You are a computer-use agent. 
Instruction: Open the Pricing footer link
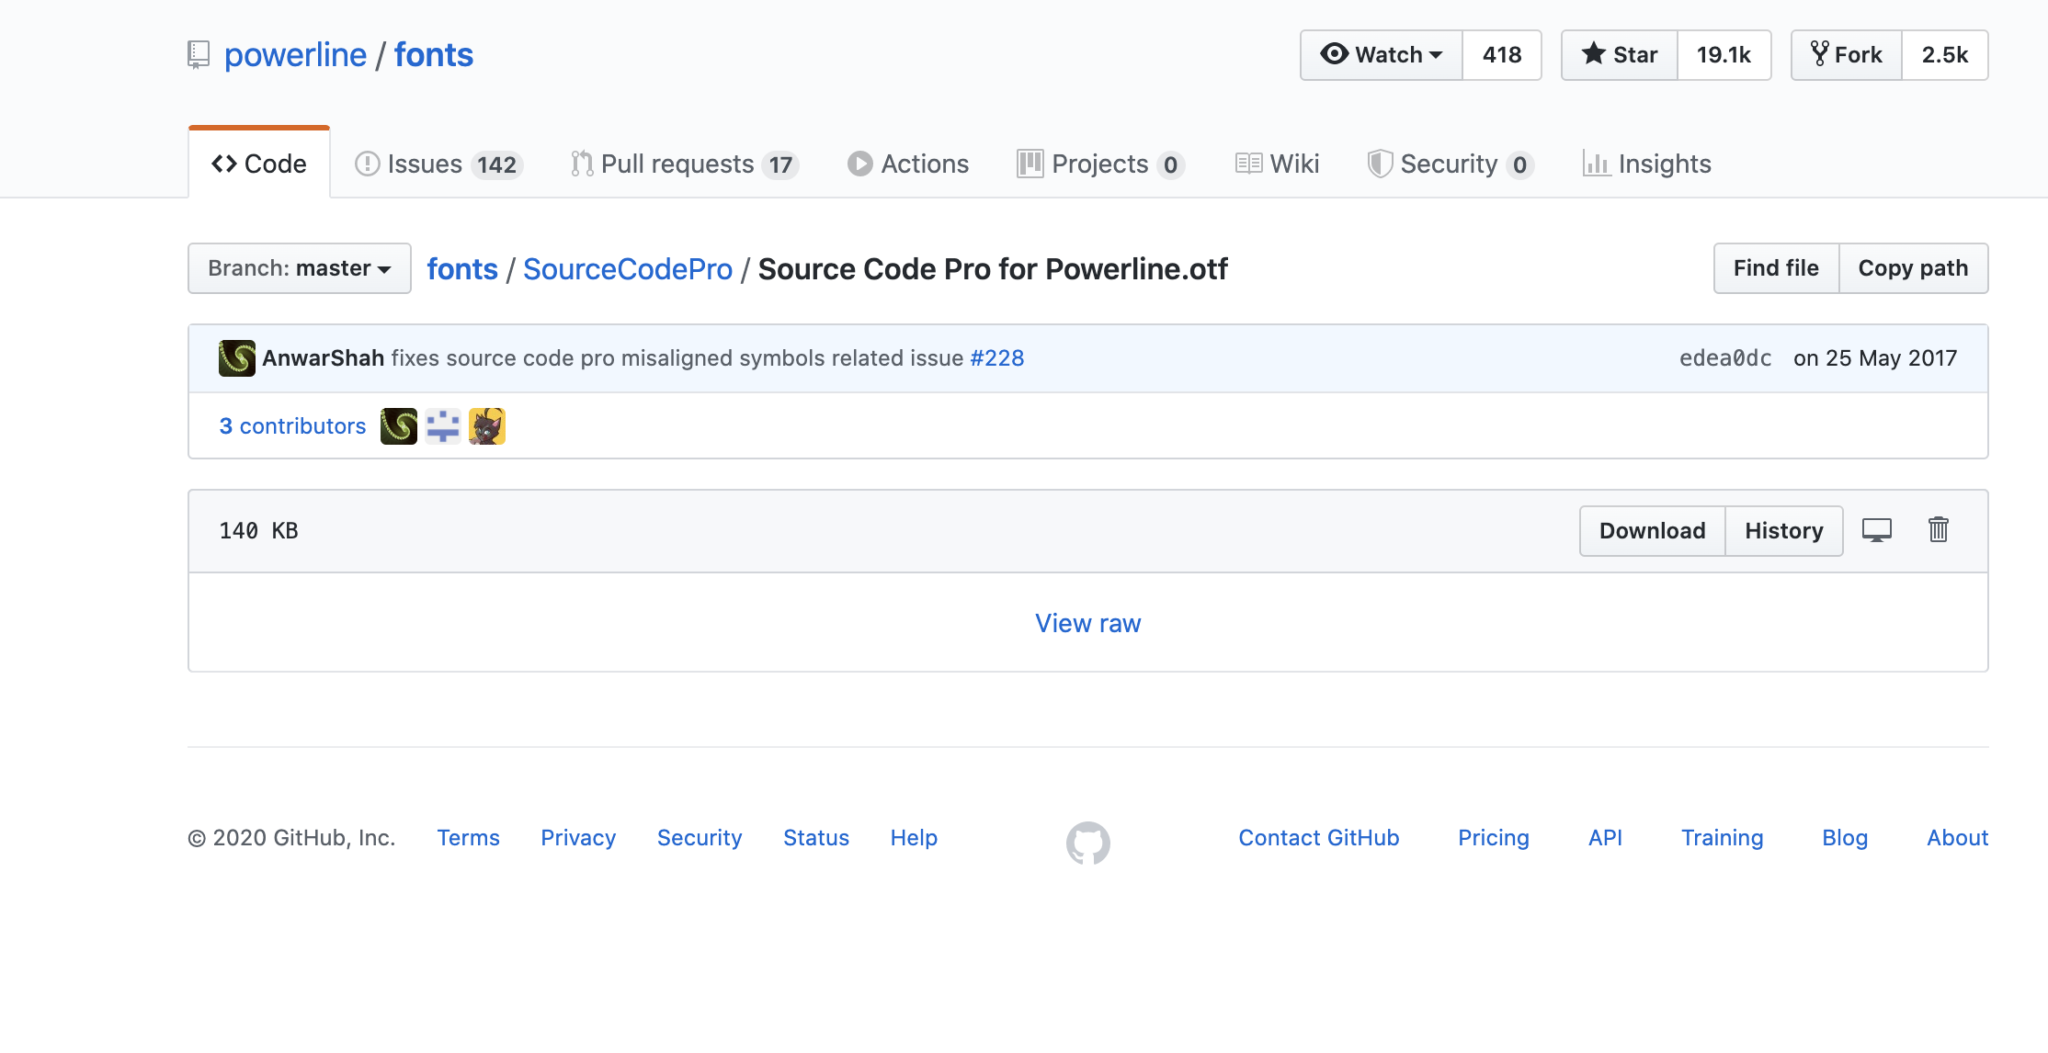coord(1493,838)
